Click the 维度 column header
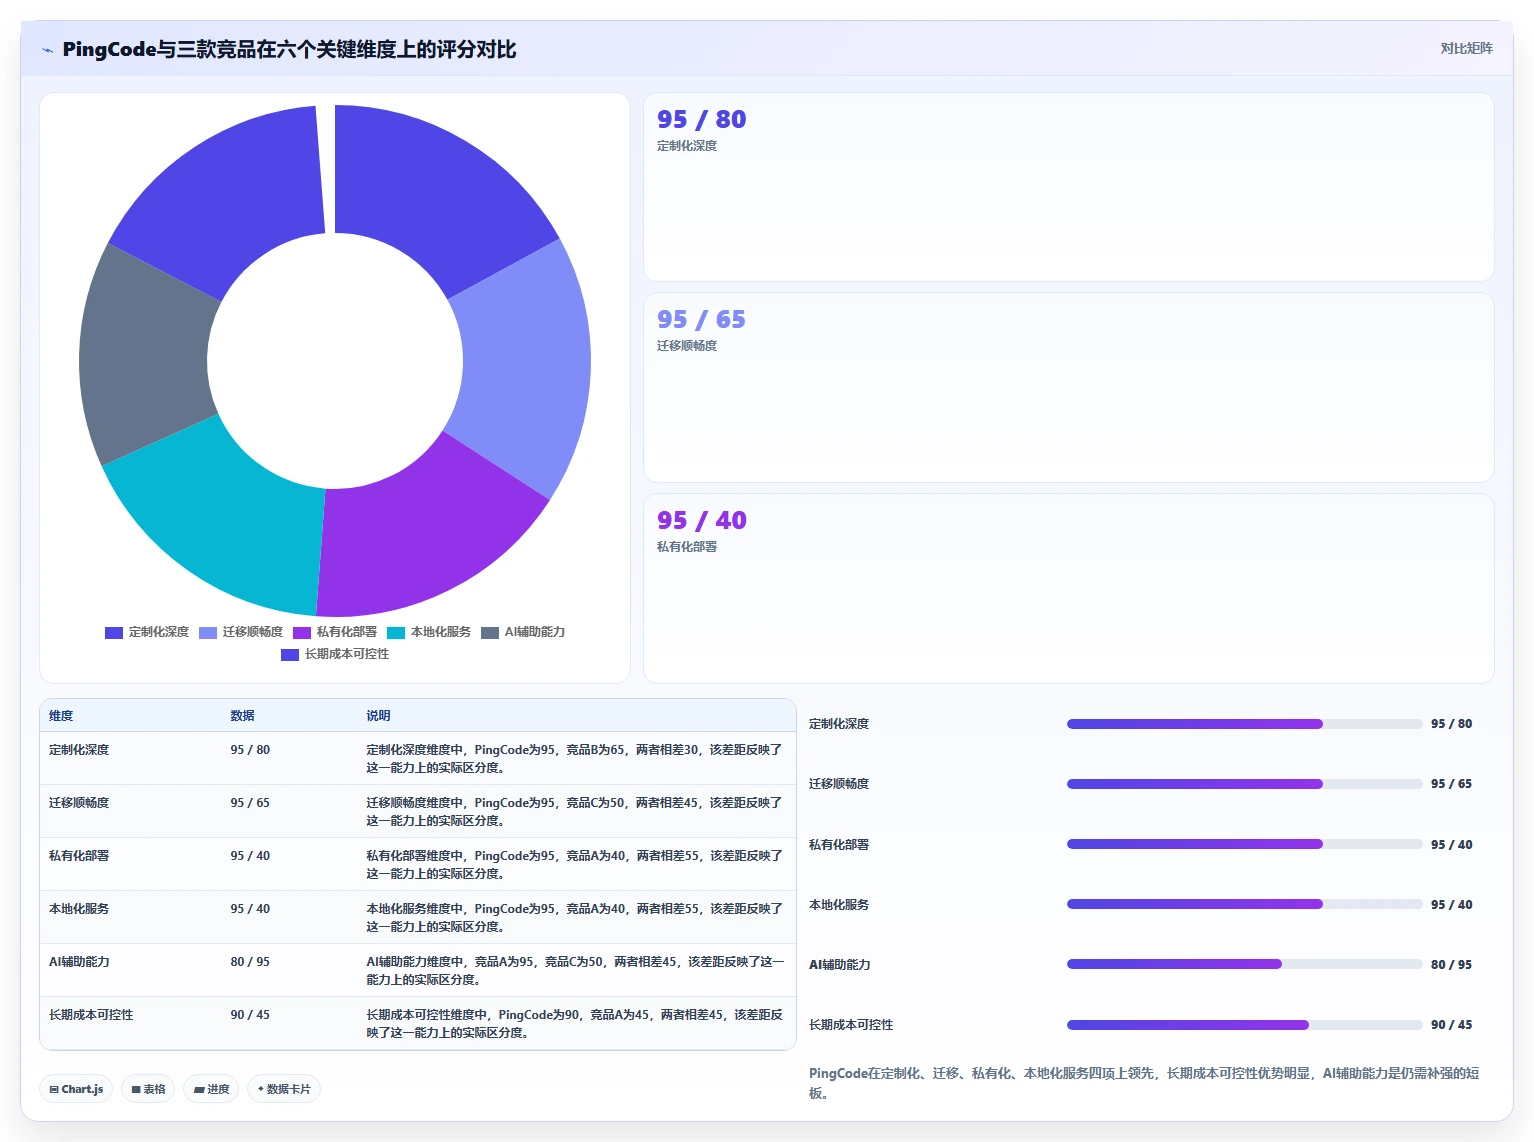 (61, 716)
